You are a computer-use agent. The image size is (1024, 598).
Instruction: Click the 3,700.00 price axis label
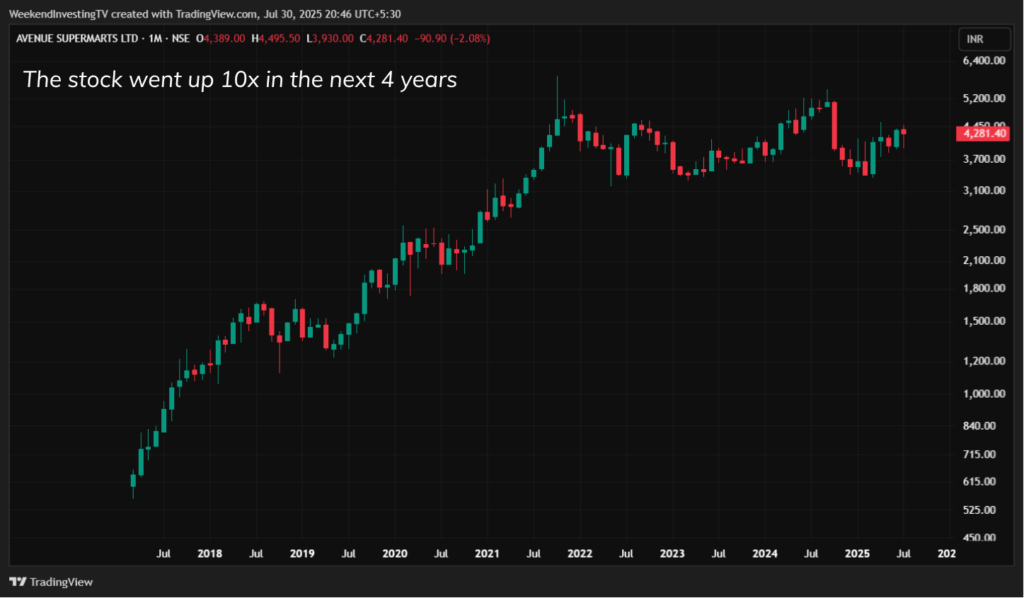(x=984, y=159)
